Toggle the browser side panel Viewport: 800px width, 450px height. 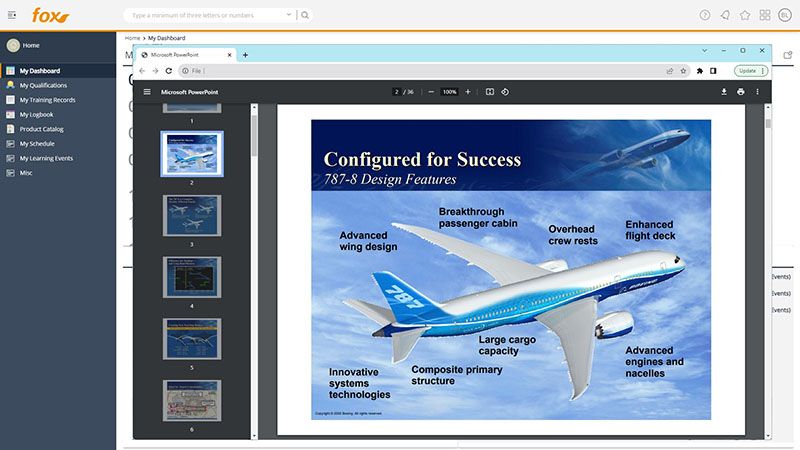coord(713,71)
